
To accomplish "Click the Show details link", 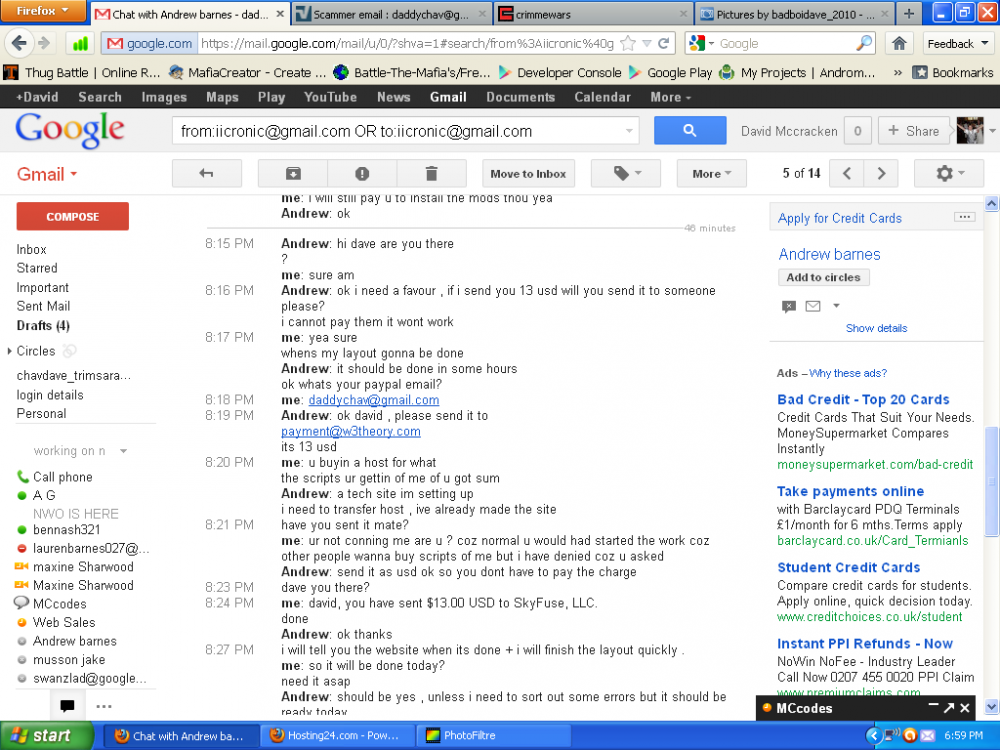I will tap(876, 328).
